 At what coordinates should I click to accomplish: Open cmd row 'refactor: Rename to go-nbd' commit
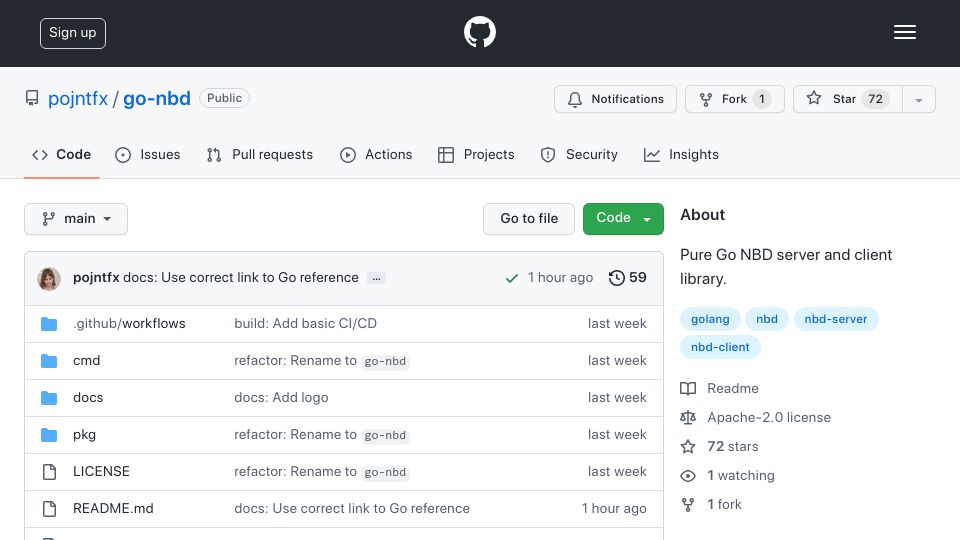click(x=321, y=361)
